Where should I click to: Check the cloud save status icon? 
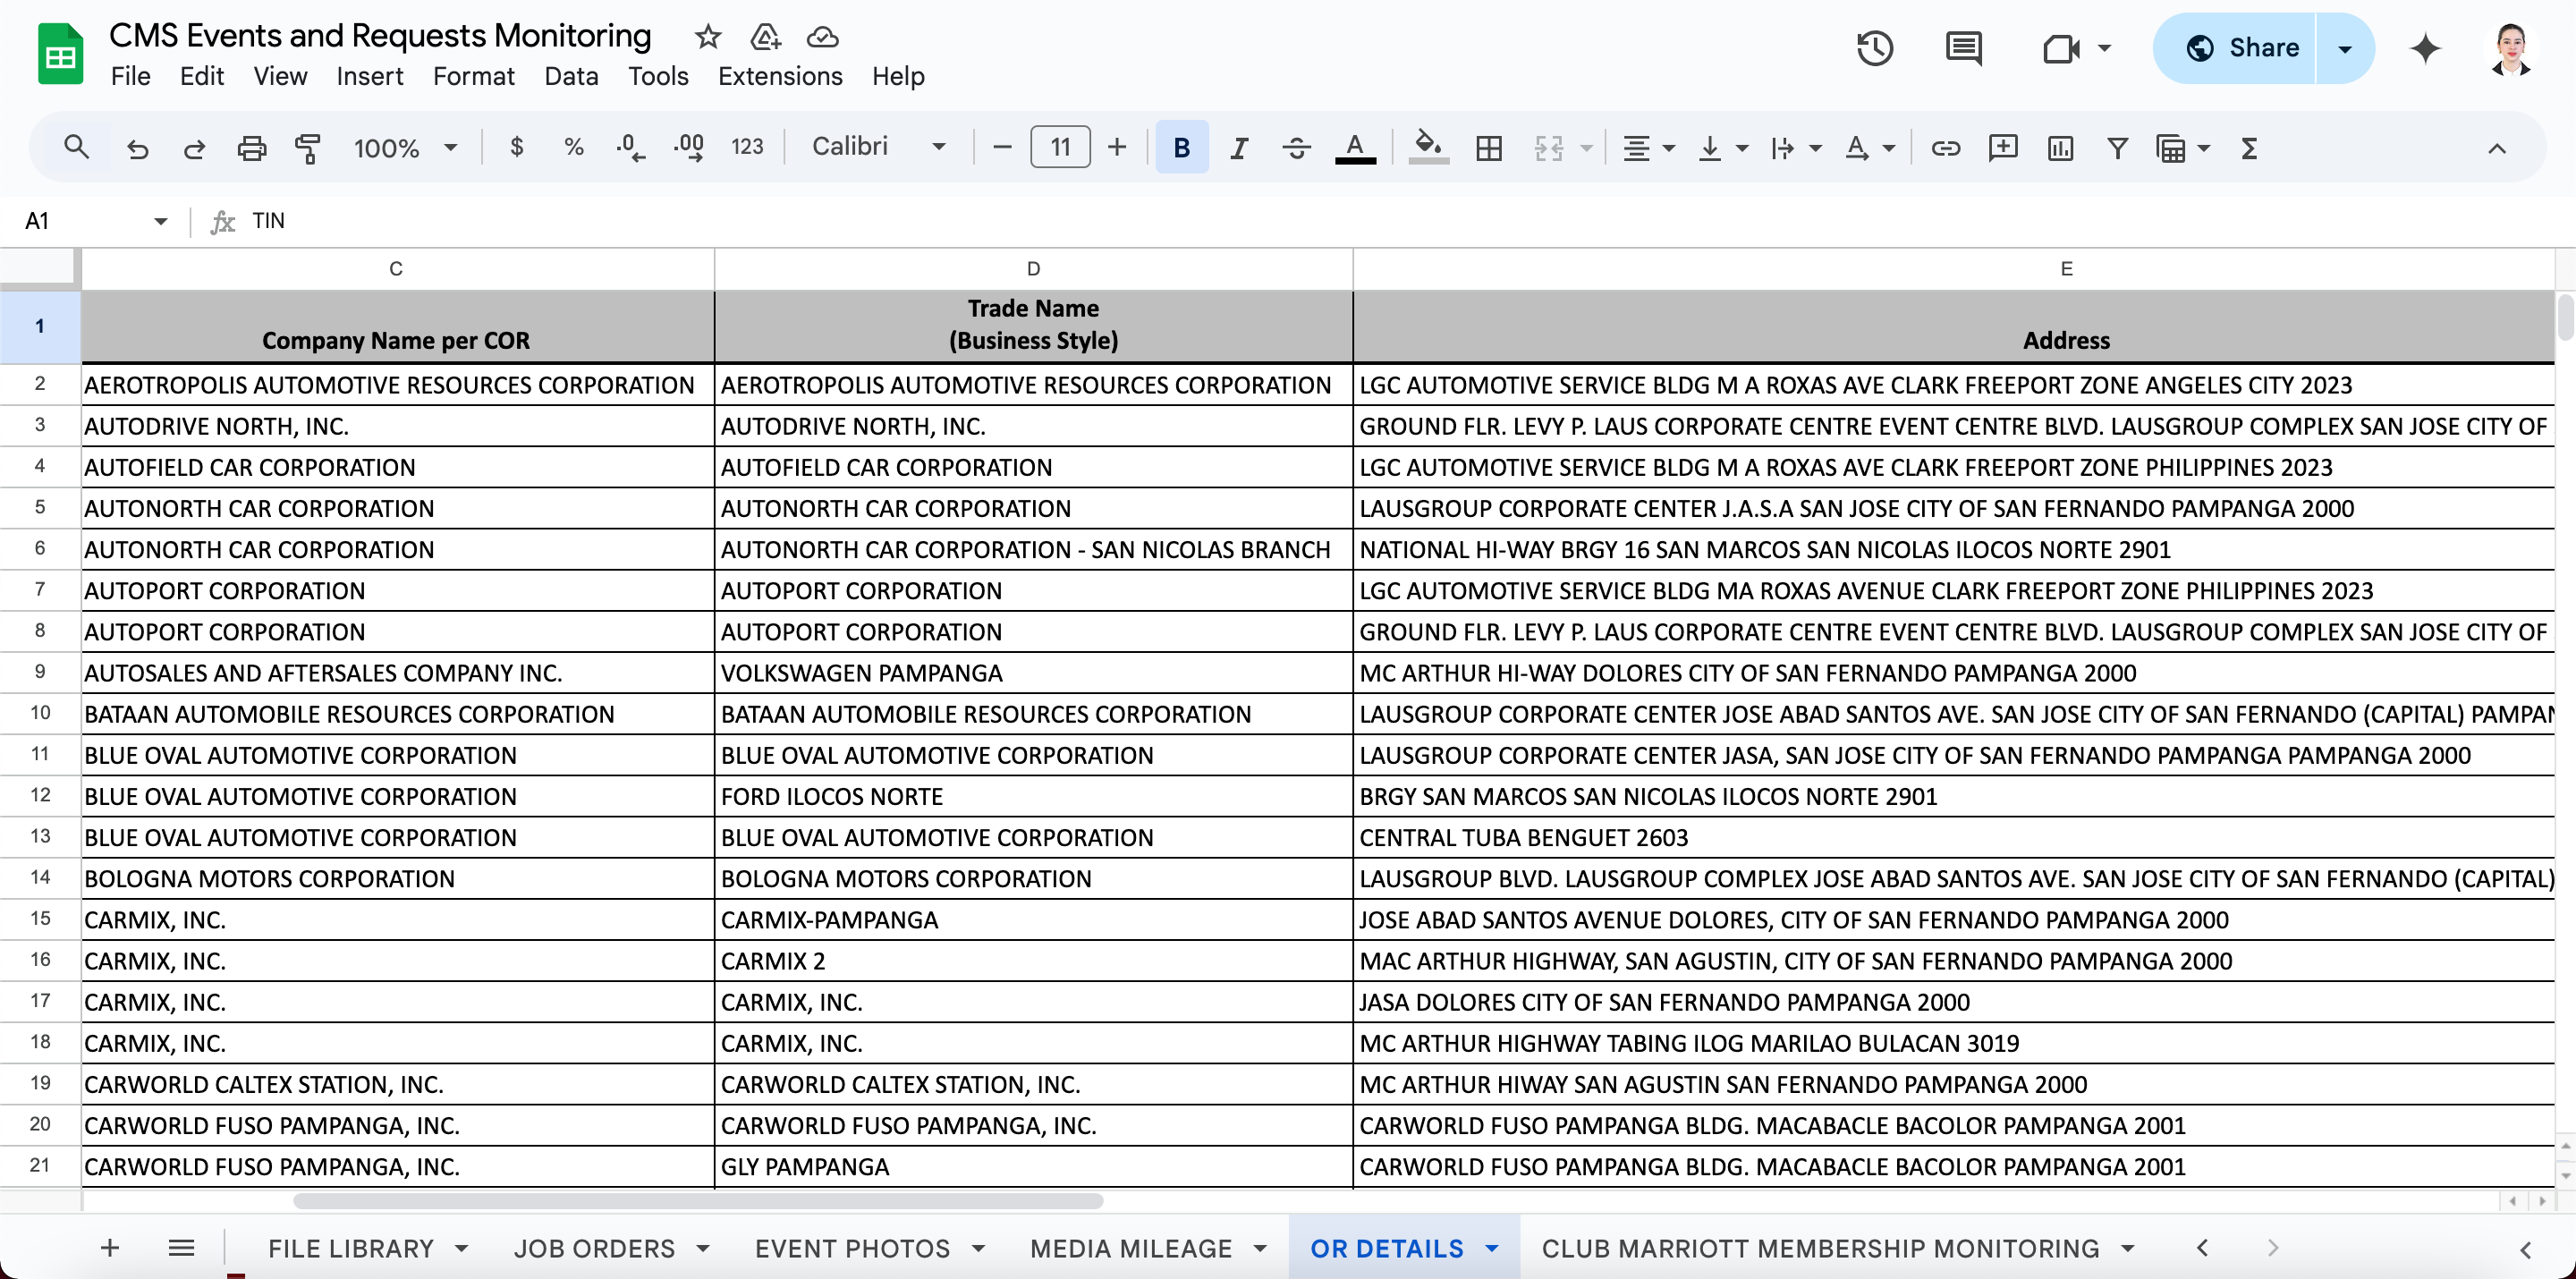pos(822,37)
